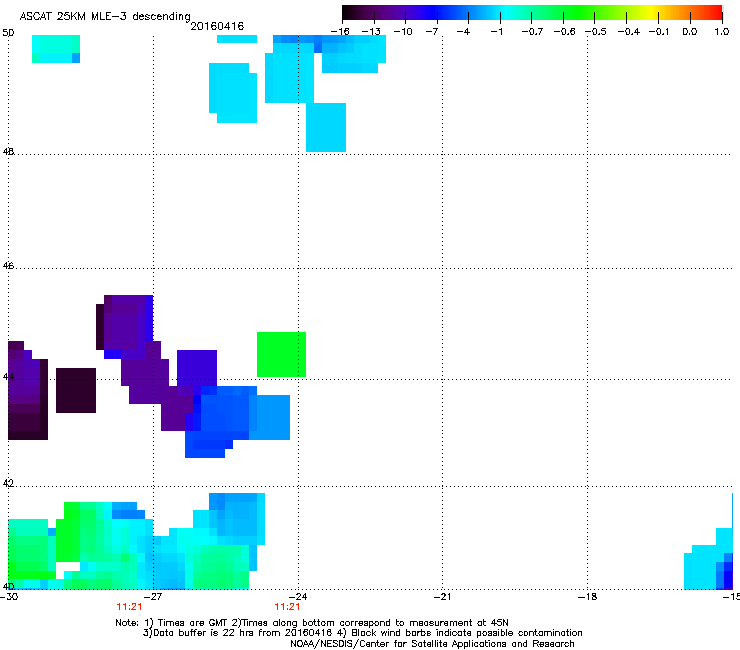Viewport: 740px width, 650px height.
Task: Click the "-7" color scale label
Action: point(432,32)
